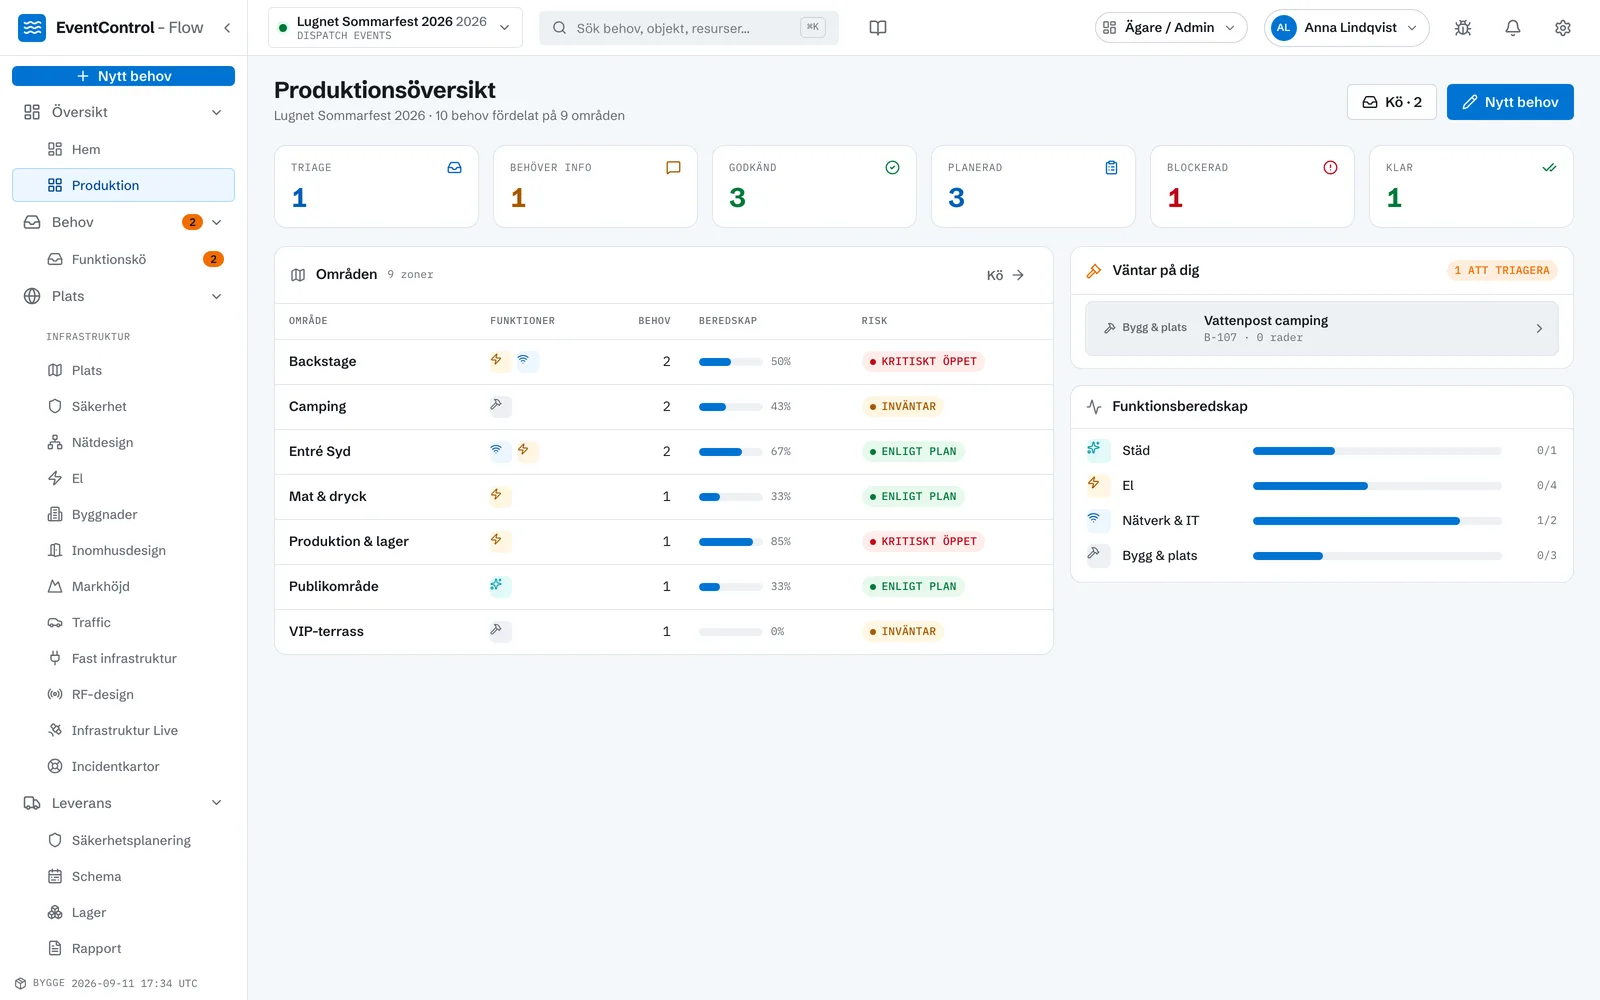This screenshot has height=1000, width=1600.
Task: Open Nätdesign in the sidebar
Action: 123,443
